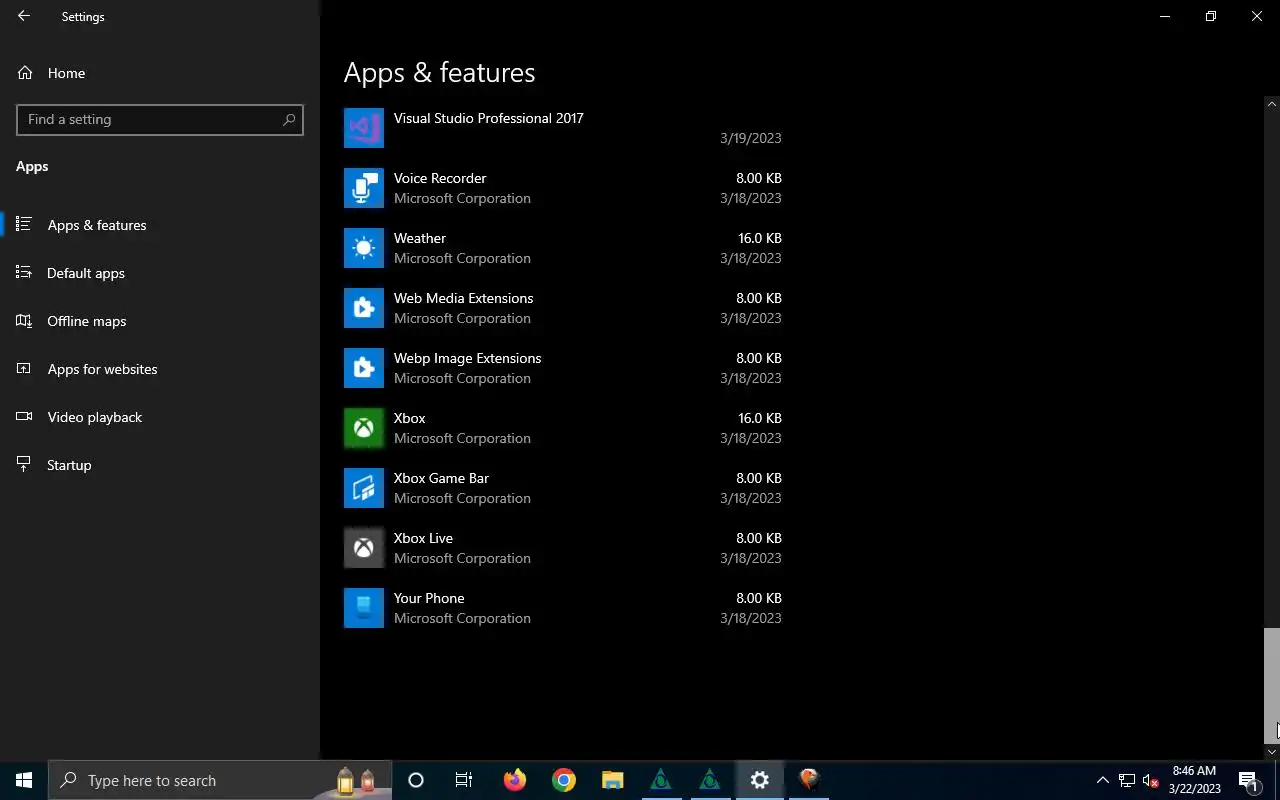Open Offline maps settings page
The image size is (1280, 800).
[160, 321]
